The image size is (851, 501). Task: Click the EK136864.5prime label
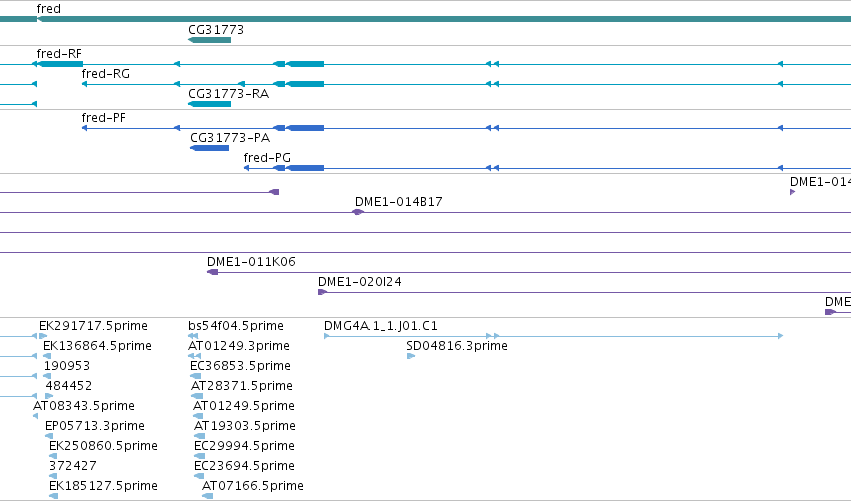click(97, 346)
